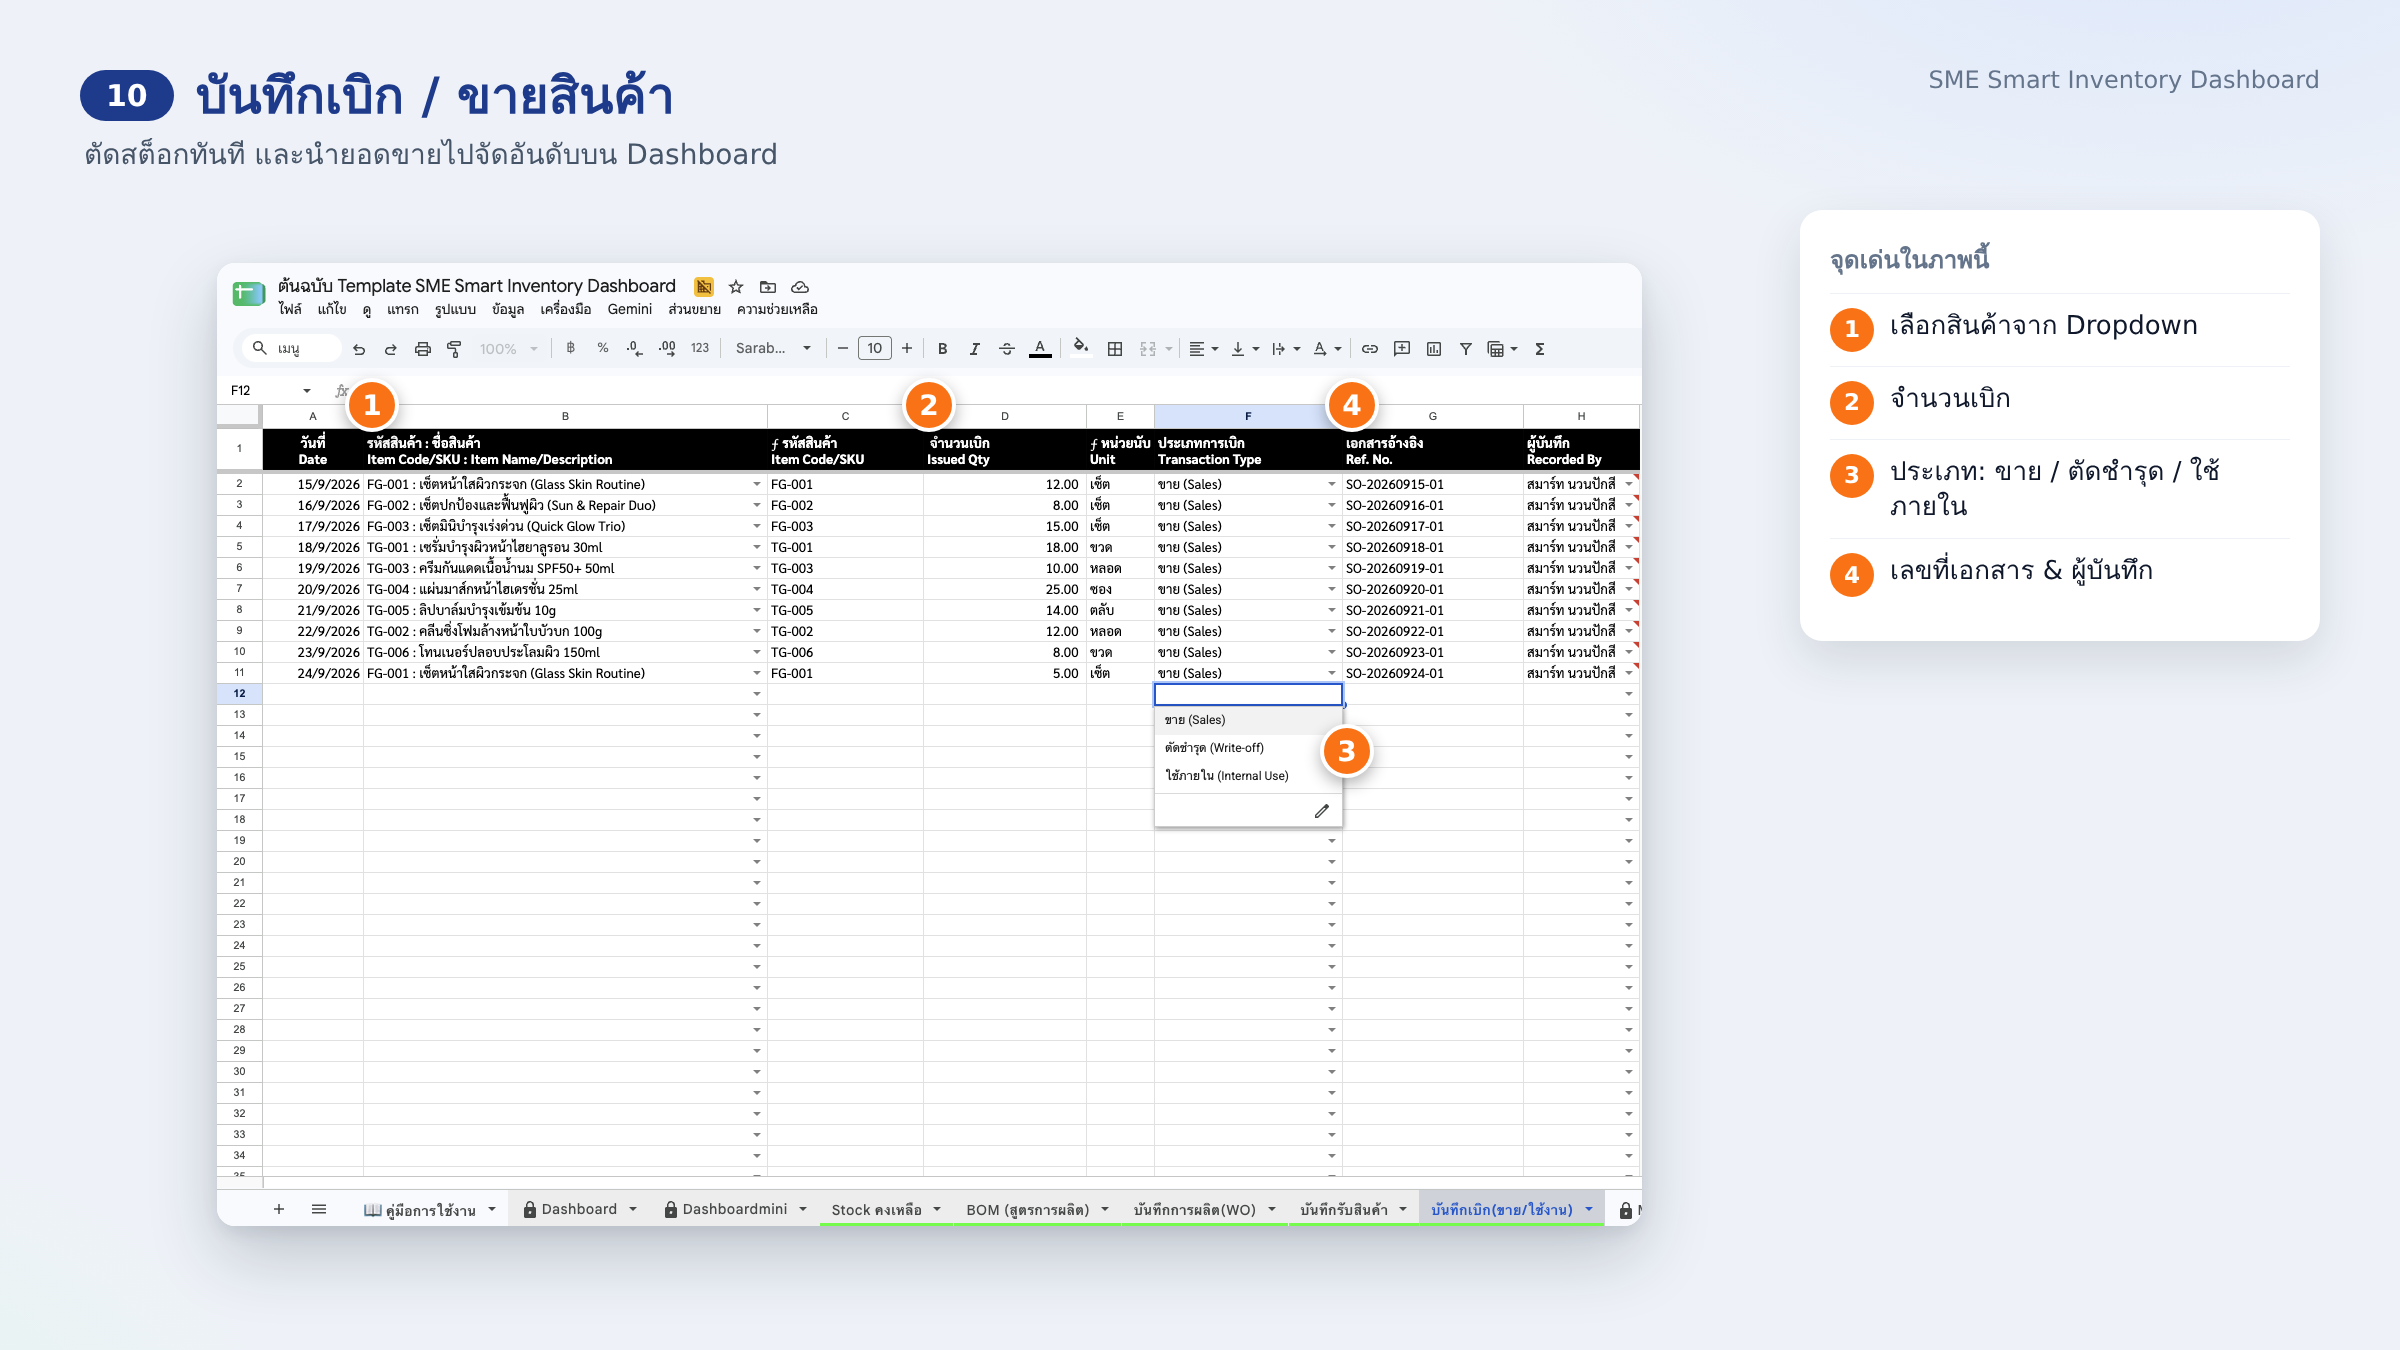Click the print icon
This screenshot has width=2400, height=1350.
[x=423, y=349]
